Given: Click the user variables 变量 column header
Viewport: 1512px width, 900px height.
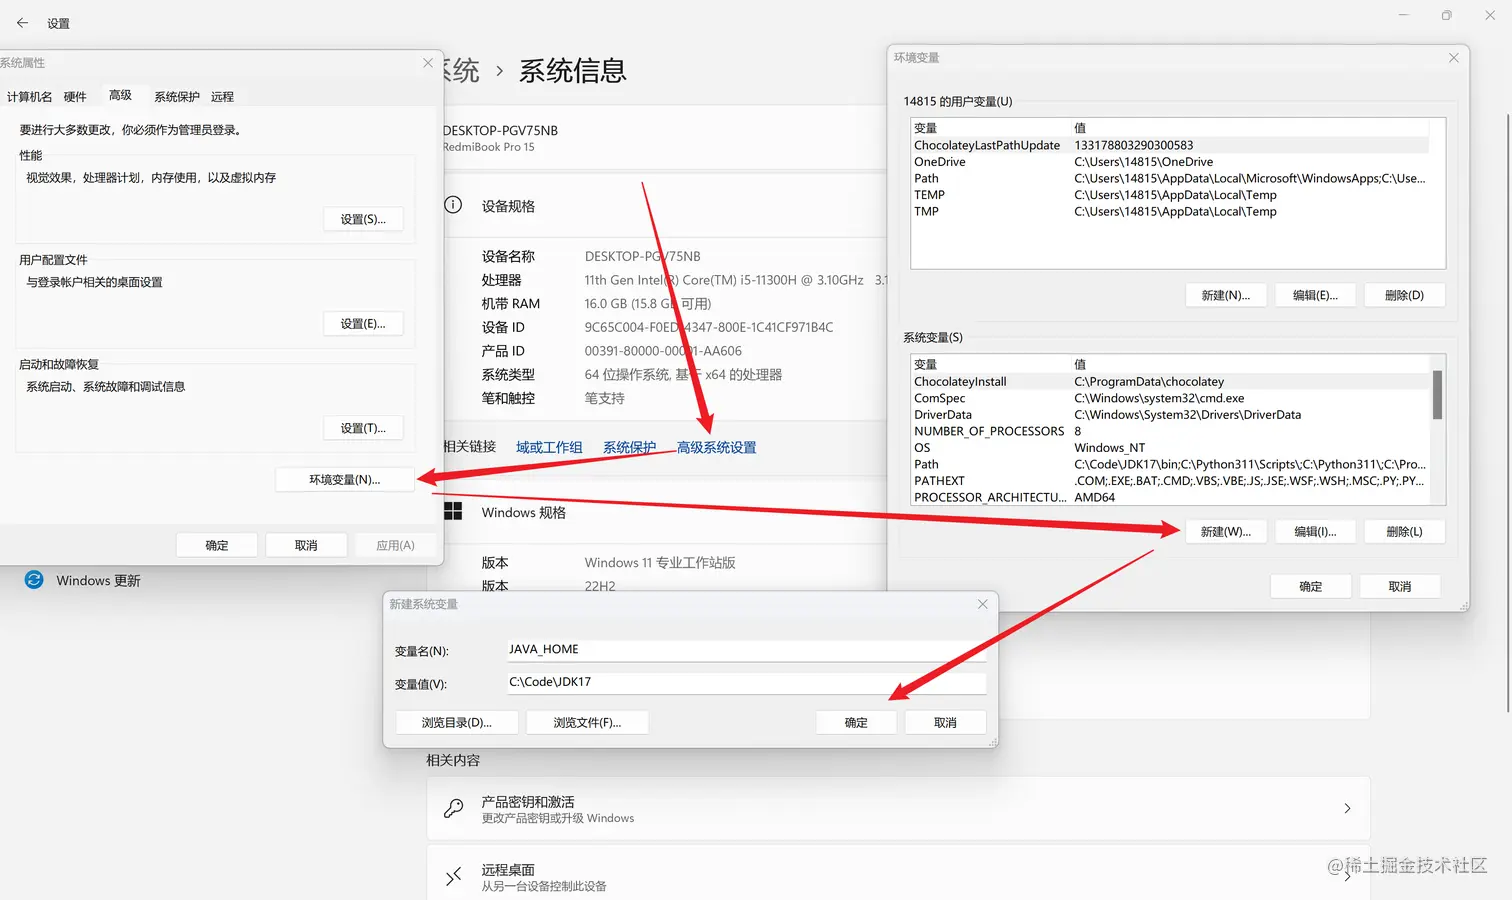Looking at the screenshot, I should (x=990, y=128).
